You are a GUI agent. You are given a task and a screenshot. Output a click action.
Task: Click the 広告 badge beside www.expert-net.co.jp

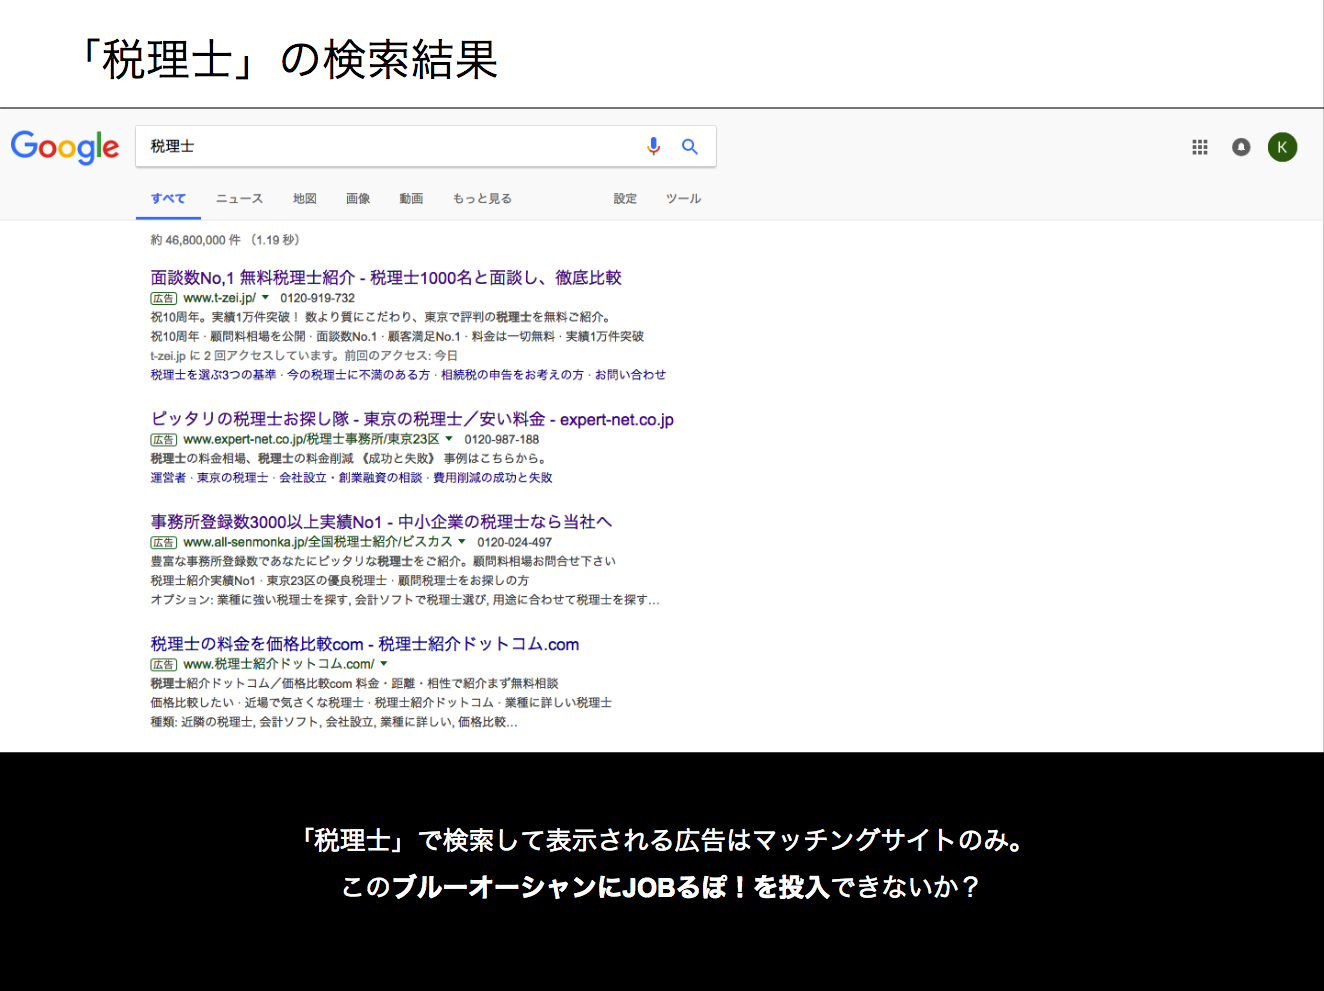pyautogui.click(x=164, y=439)
